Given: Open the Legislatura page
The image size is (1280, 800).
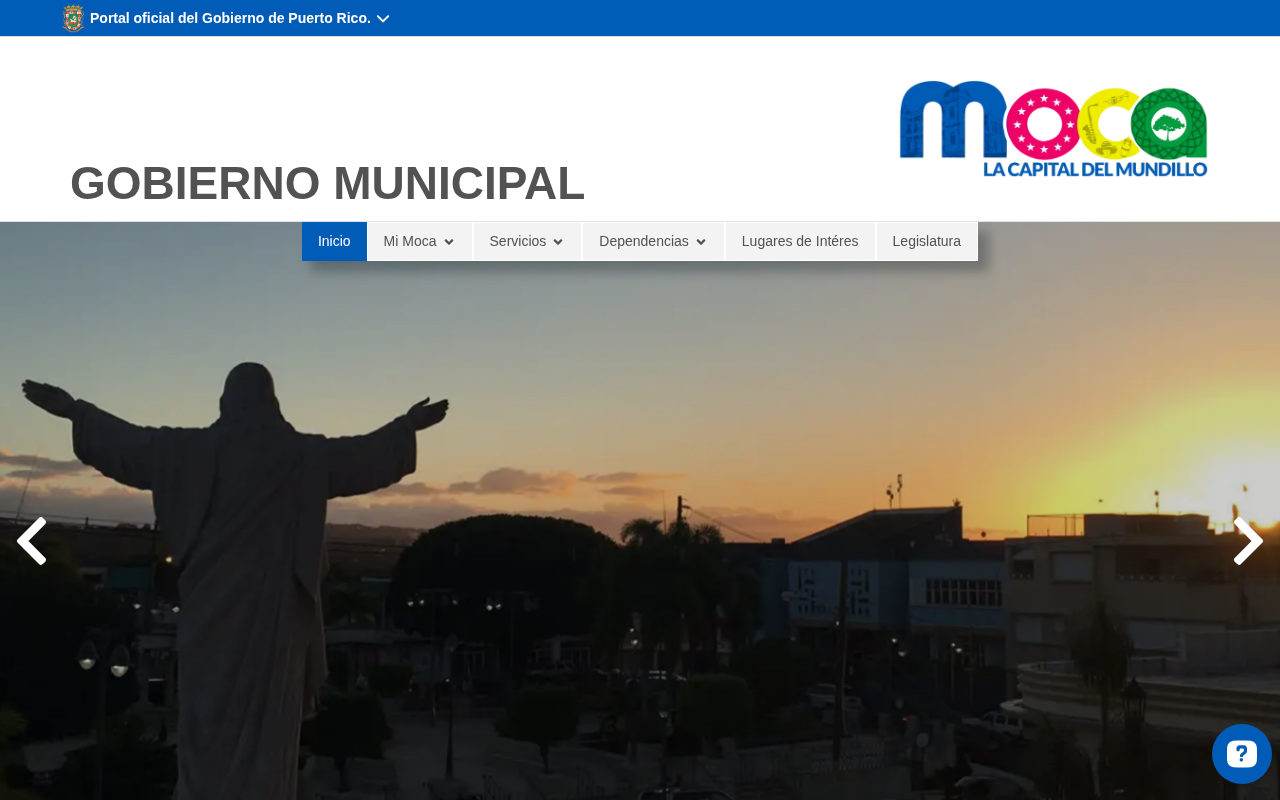Looking at the screenshot, I should pos(927,241).
